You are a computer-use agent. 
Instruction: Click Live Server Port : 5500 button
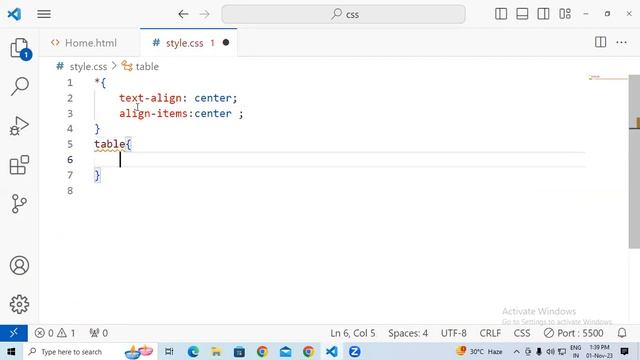point(573,333)
